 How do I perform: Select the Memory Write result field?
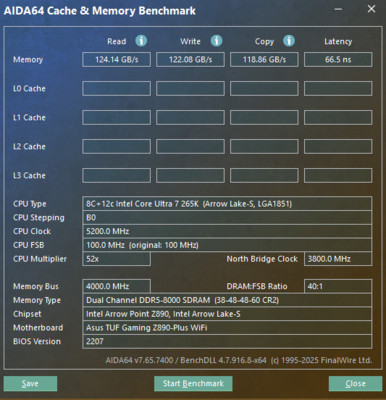point(190,60)
